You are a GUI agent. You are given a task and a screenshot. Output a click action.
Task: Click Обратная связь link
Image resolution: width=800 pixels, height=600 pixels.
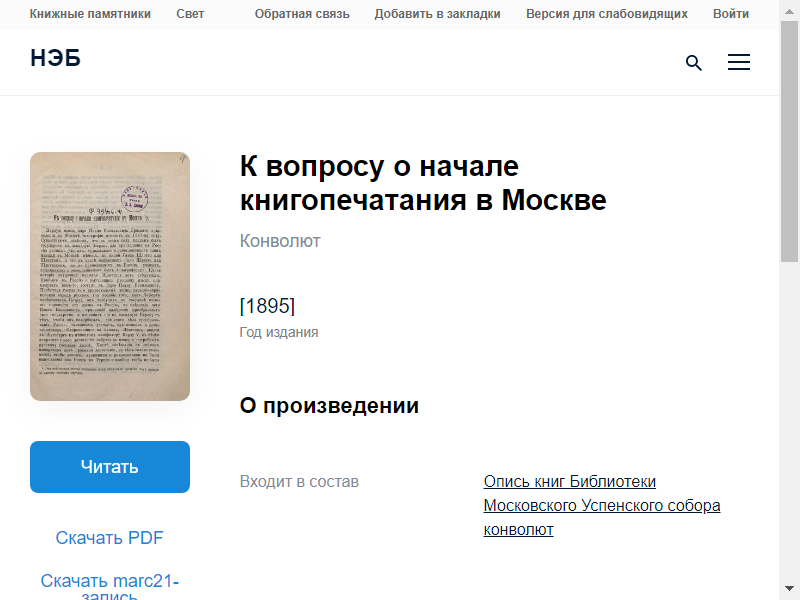(302, 14)
